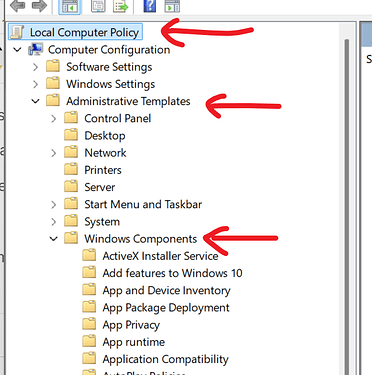Click the console tree vertical scrollbar
Viewport: 372px width, 375px height.
[x=347, y=207]
